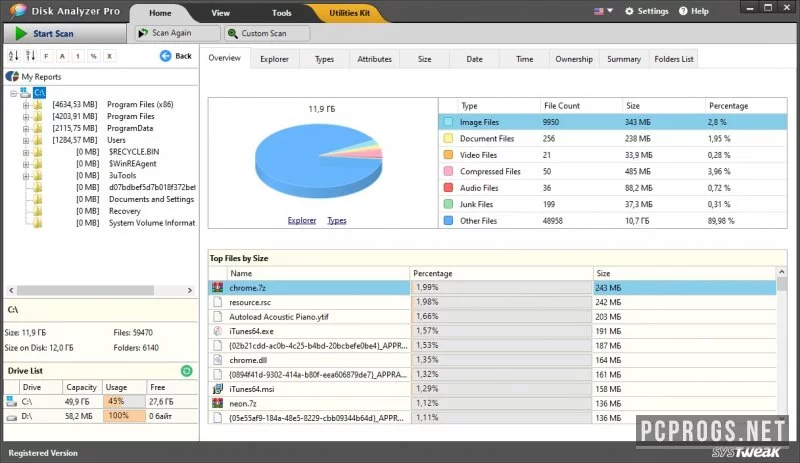Viewport: 800px width, 463px height.
Task: Click the pie chart graphic
Action: (318, 160)
